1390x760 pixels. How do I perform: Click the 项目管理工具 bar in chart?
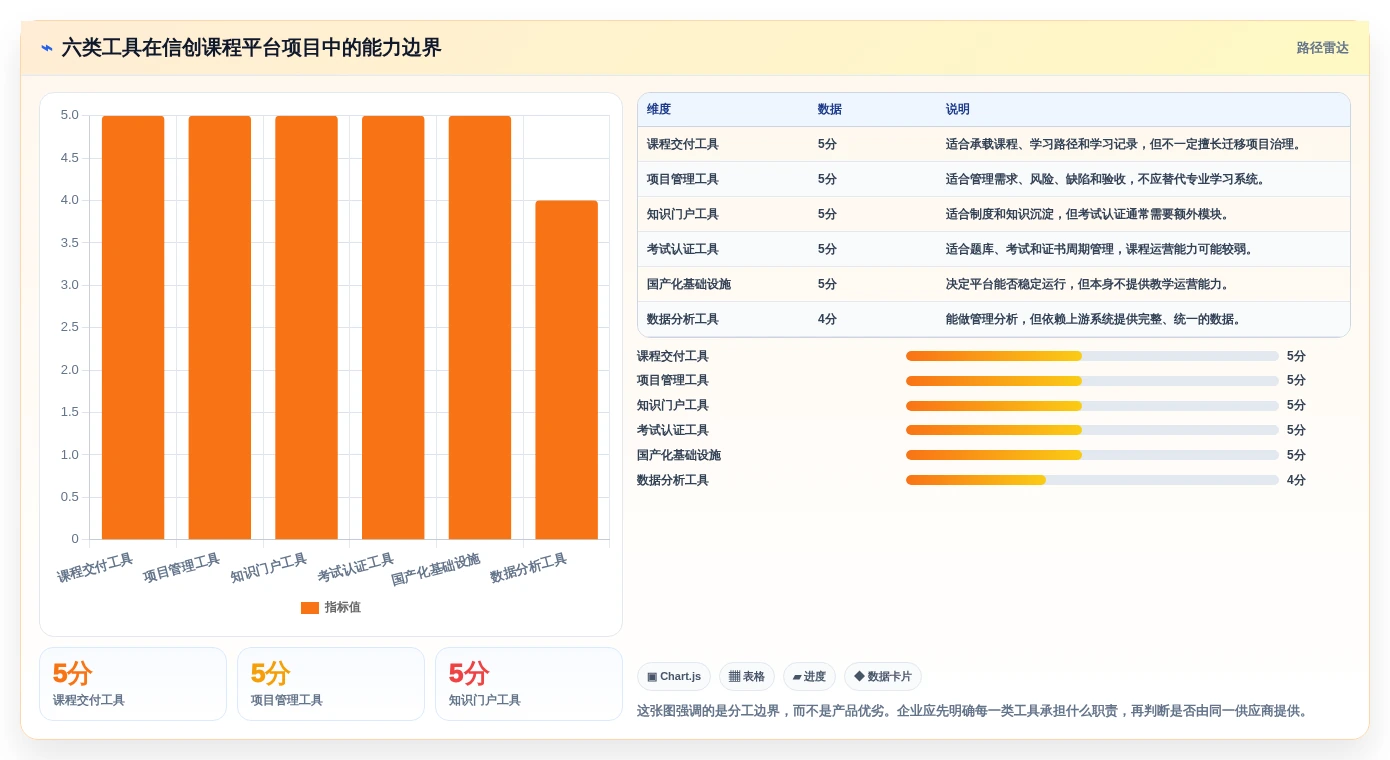pyautogui.click(x=220, y=328)
